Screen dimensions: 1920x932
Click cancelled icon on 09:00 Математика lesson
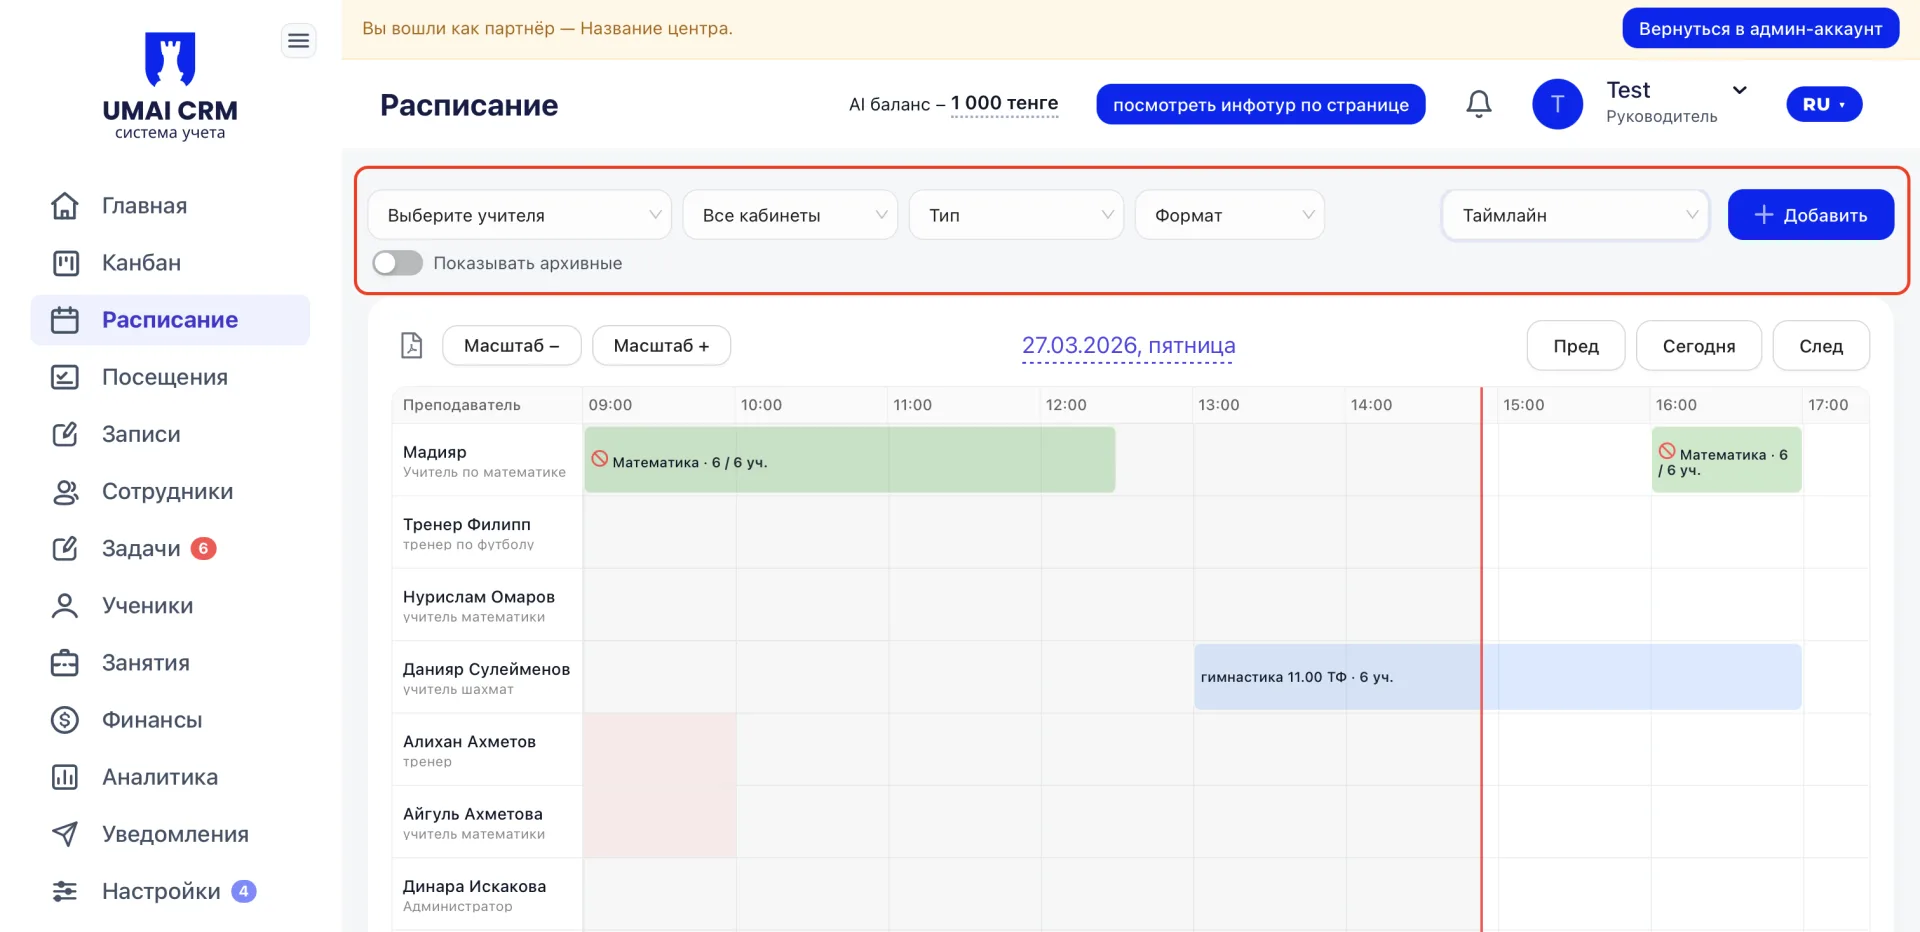click(x=600, y=459)
